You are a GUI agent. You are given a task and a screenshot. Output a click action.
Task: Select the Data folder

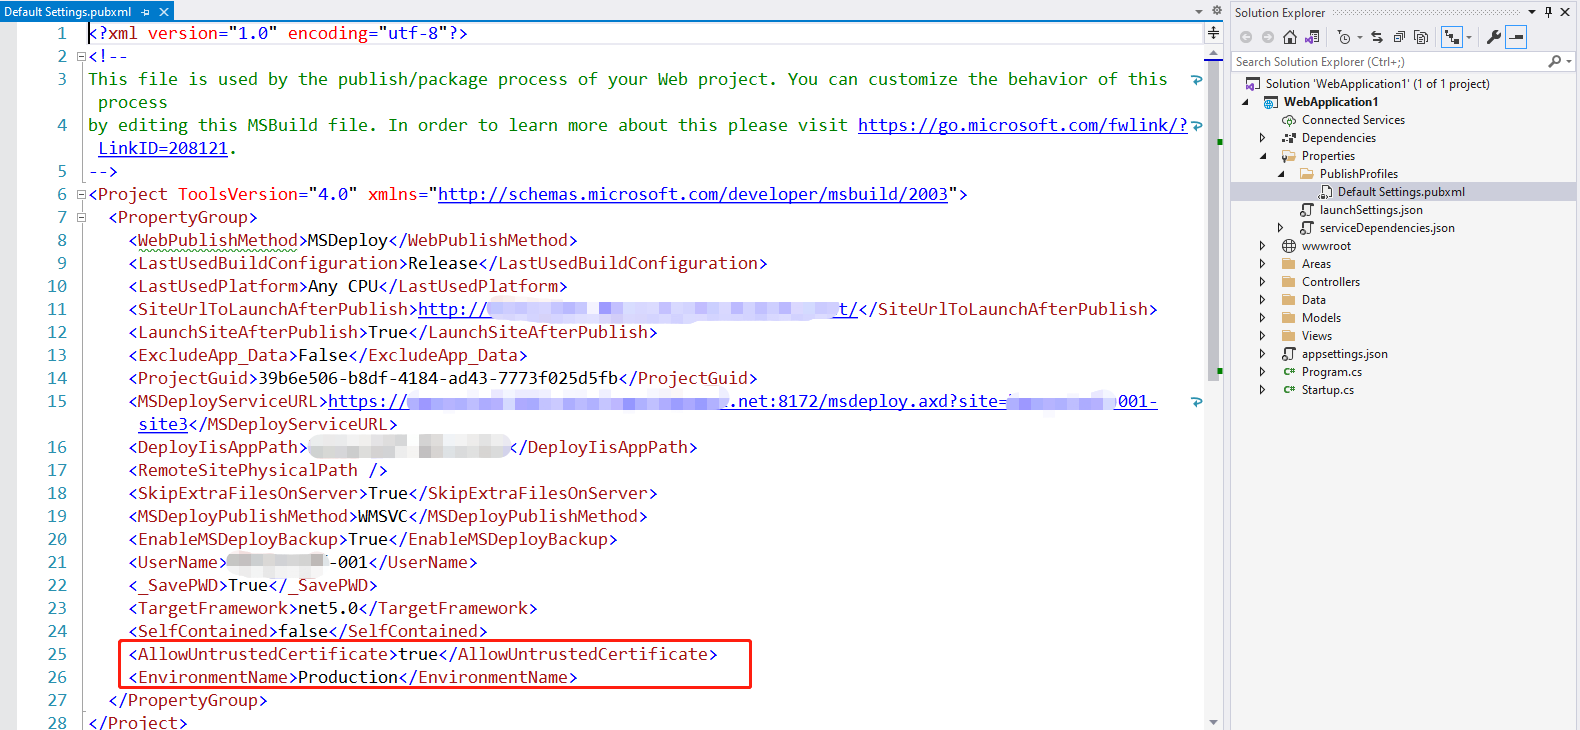click(1314, 300)
